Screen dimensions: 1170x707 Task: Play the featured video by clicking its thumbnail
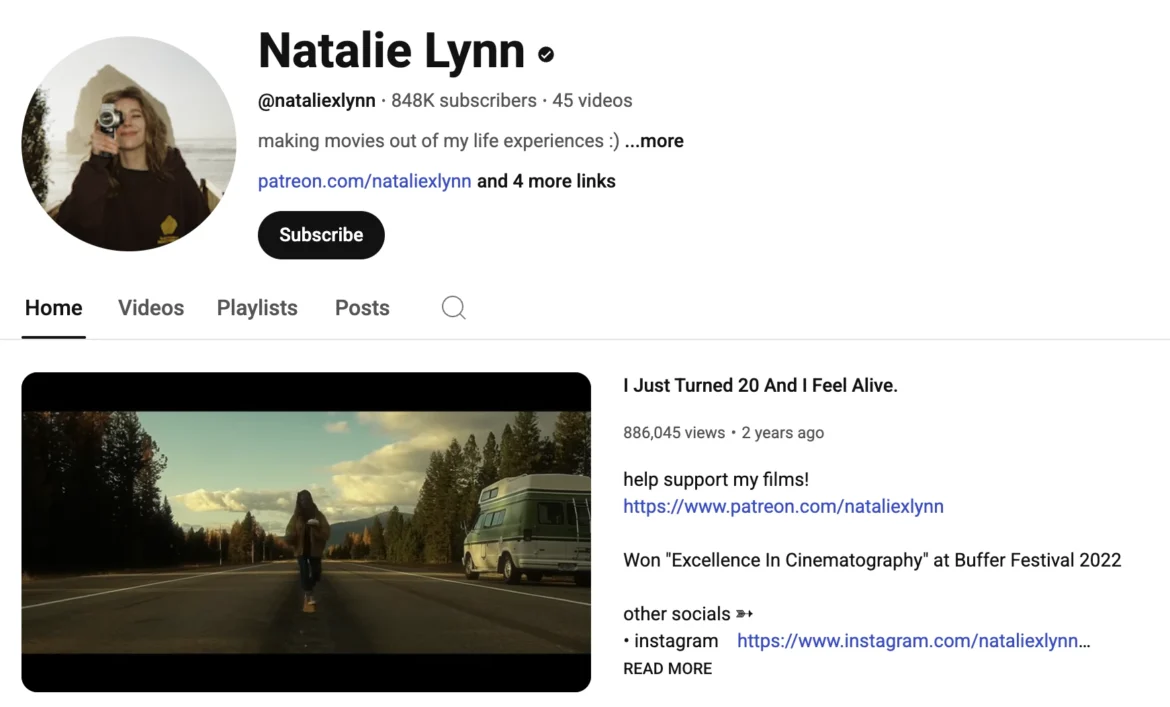click(x=307, y=531)
